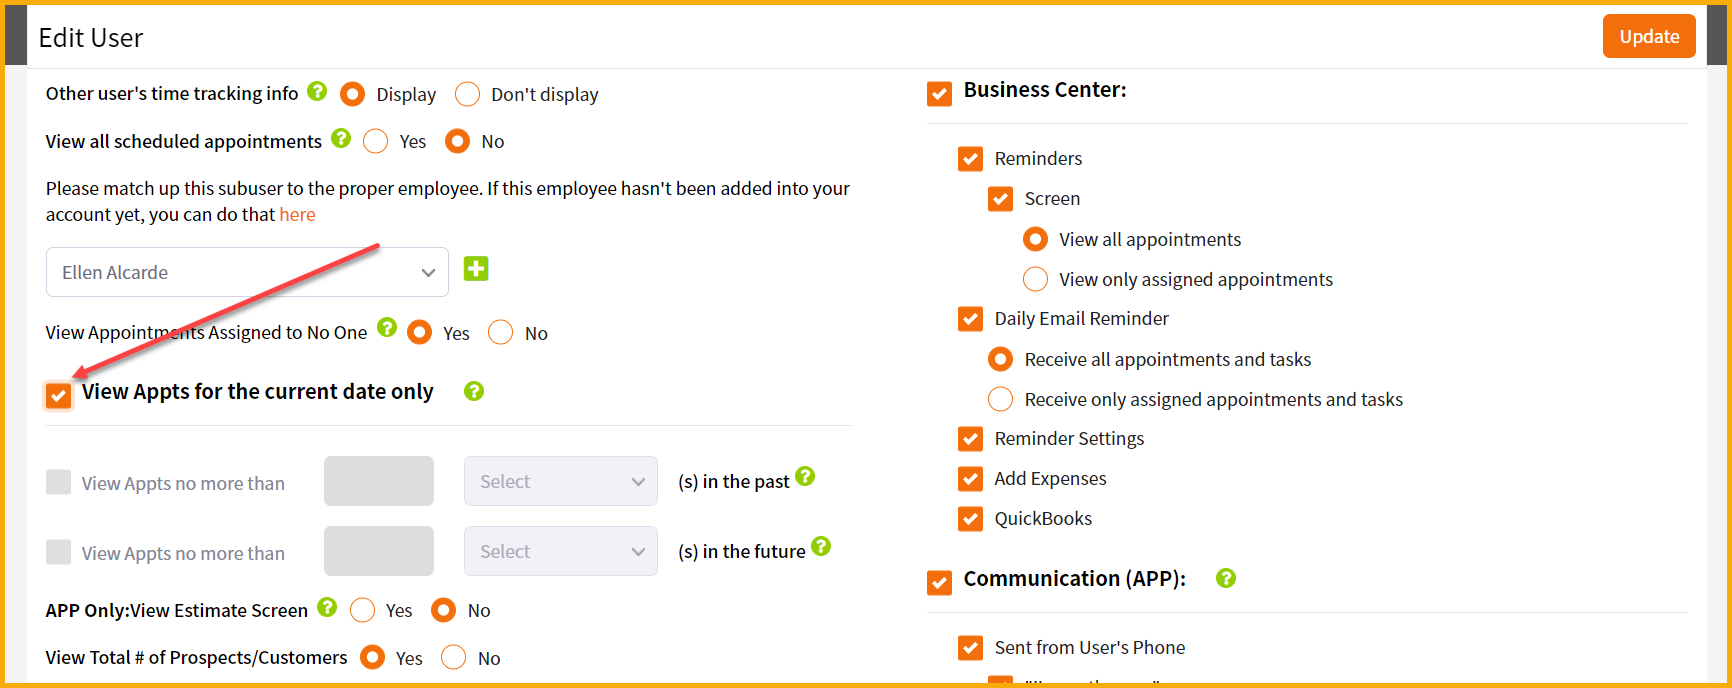1732x688 pixels.
Task: Toggle the Business Center section checkbox
Action: pos(939,93)
